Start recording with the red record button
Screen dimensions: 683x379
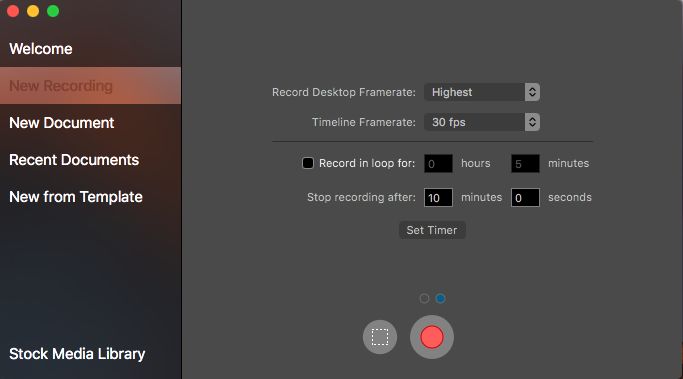(x=432, y=337)
